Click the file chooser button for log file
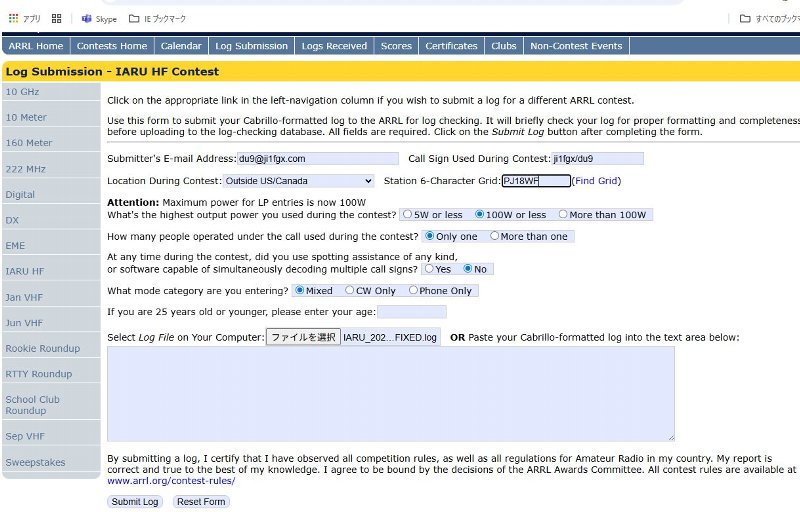 coord(303,337)
